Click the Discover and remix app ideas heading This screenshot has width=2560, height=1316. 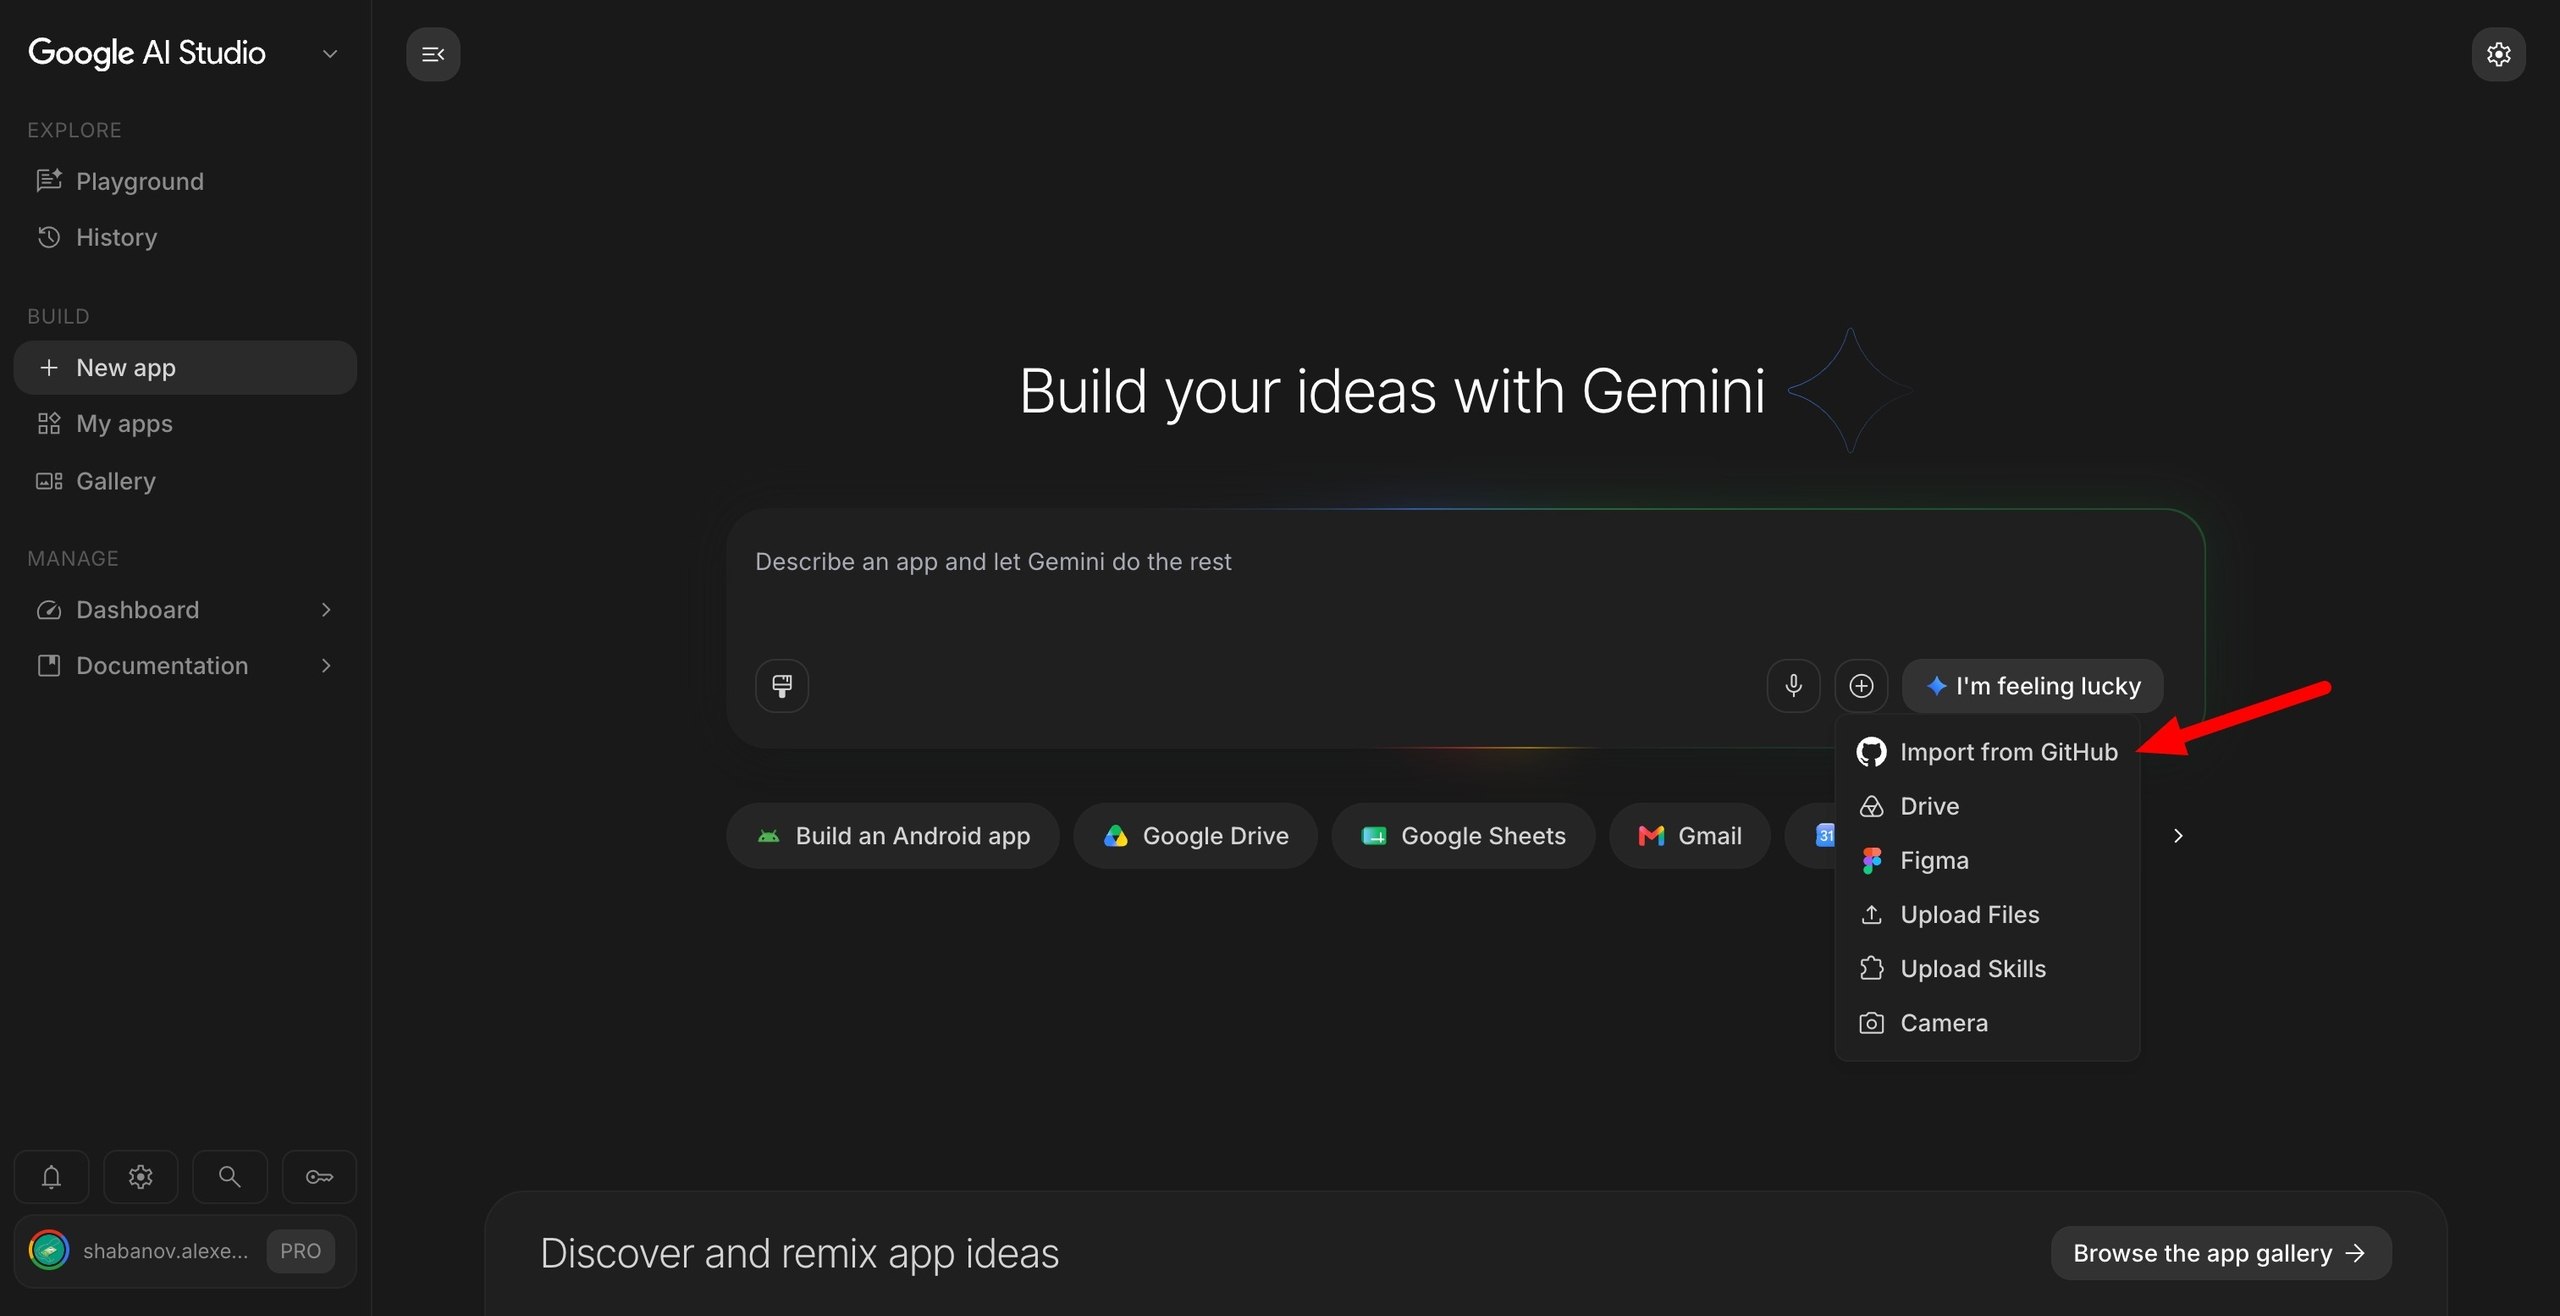click(x=799, y=1253)
